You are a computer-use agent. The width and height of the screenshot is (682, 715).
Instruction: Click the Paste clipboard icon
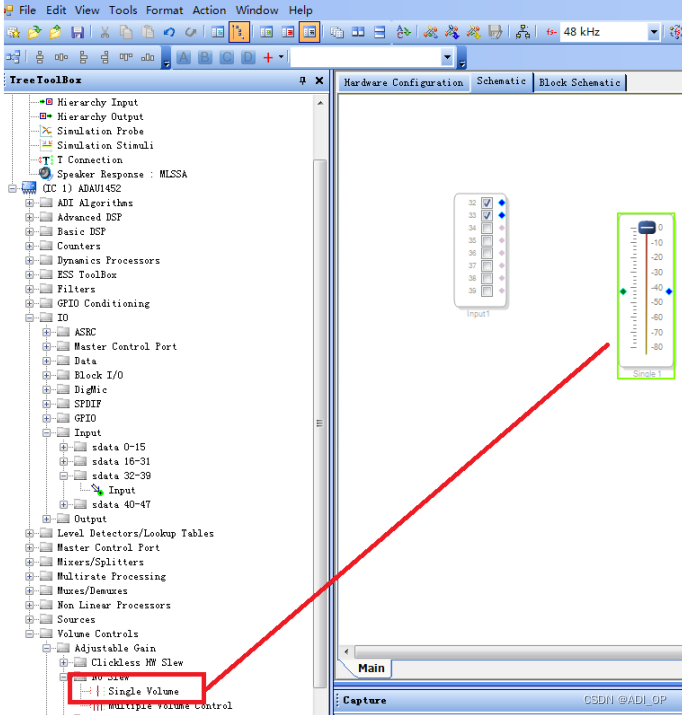[148, 32]
